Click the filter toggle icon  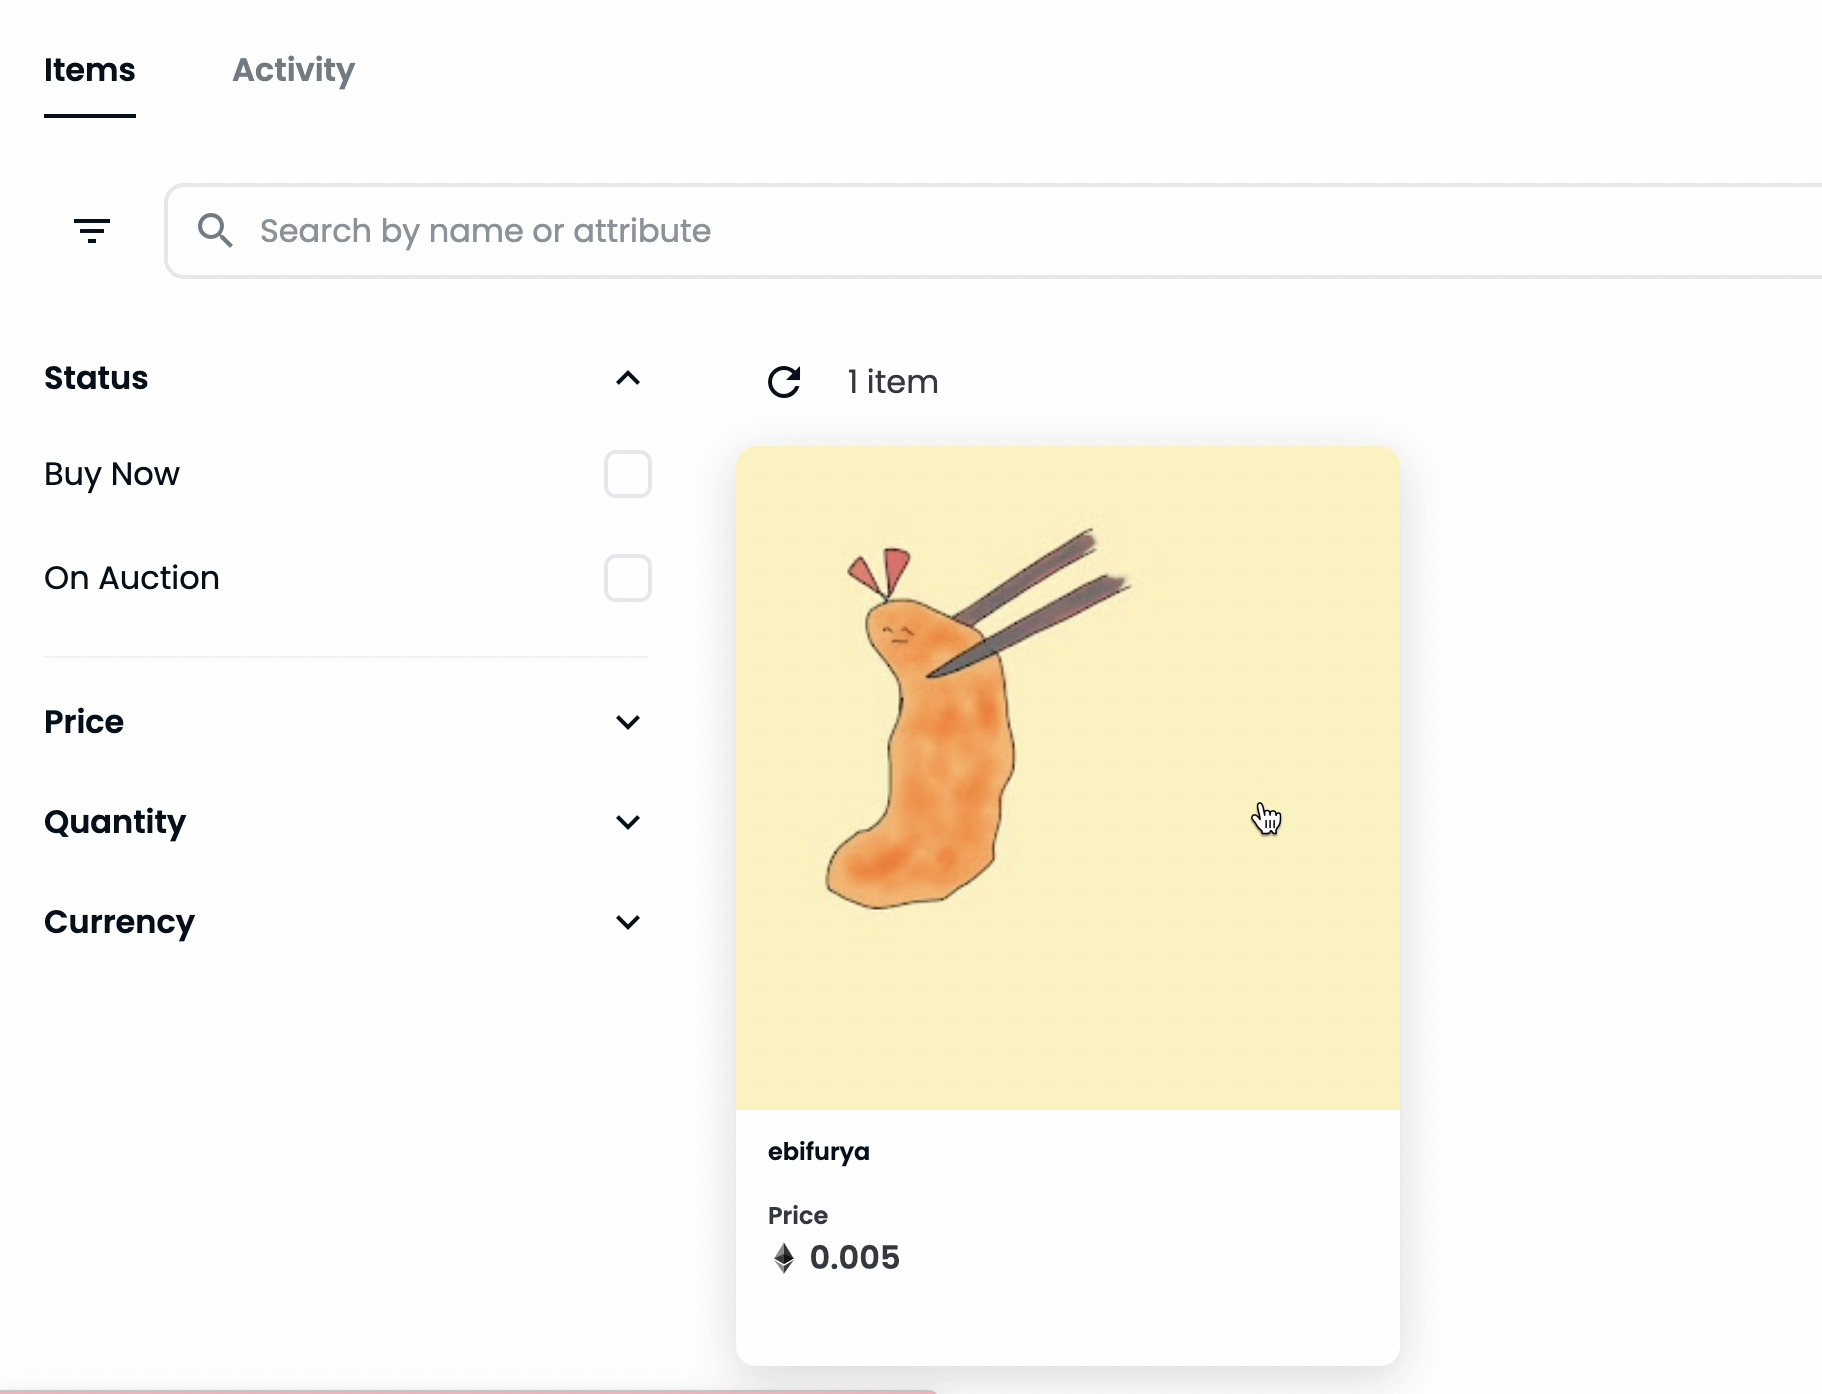click(x=92, y=231)
